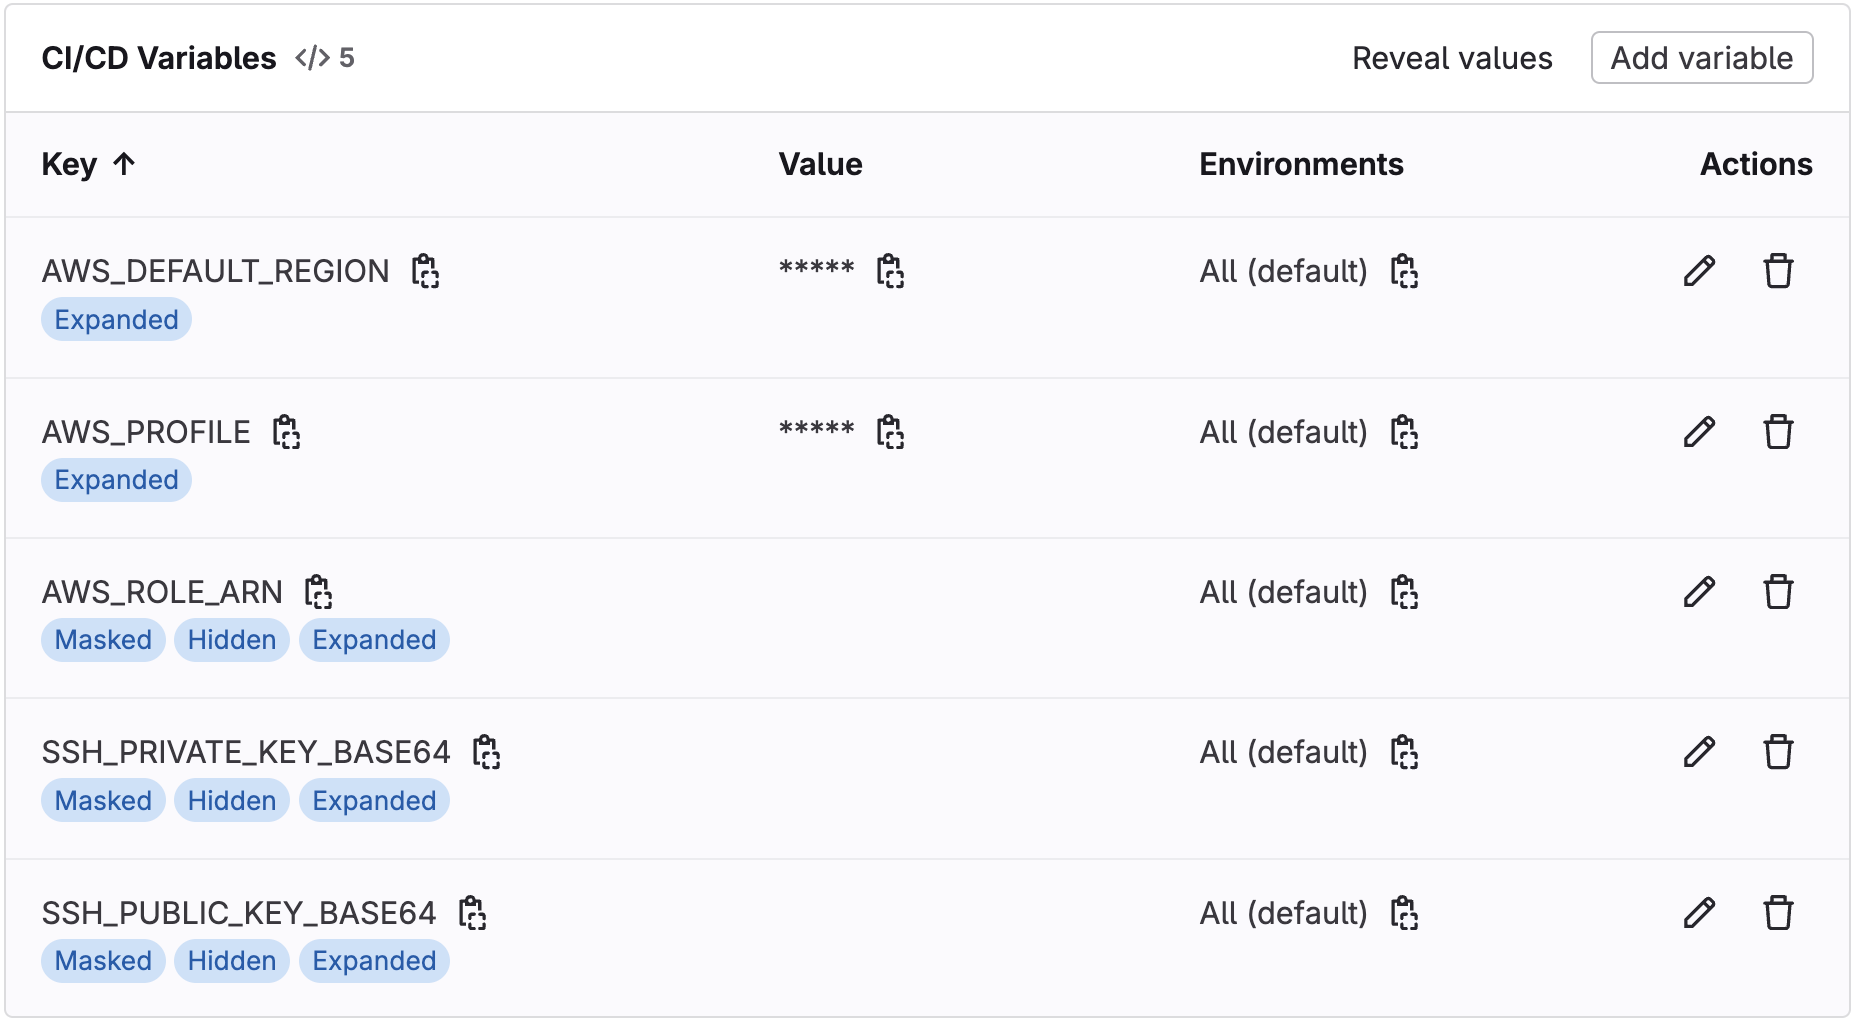Edit the AWS_PROFILE variable
Image resolution: width=1852 pixels, height=1020 pixels.
[x=1699, y=431]
